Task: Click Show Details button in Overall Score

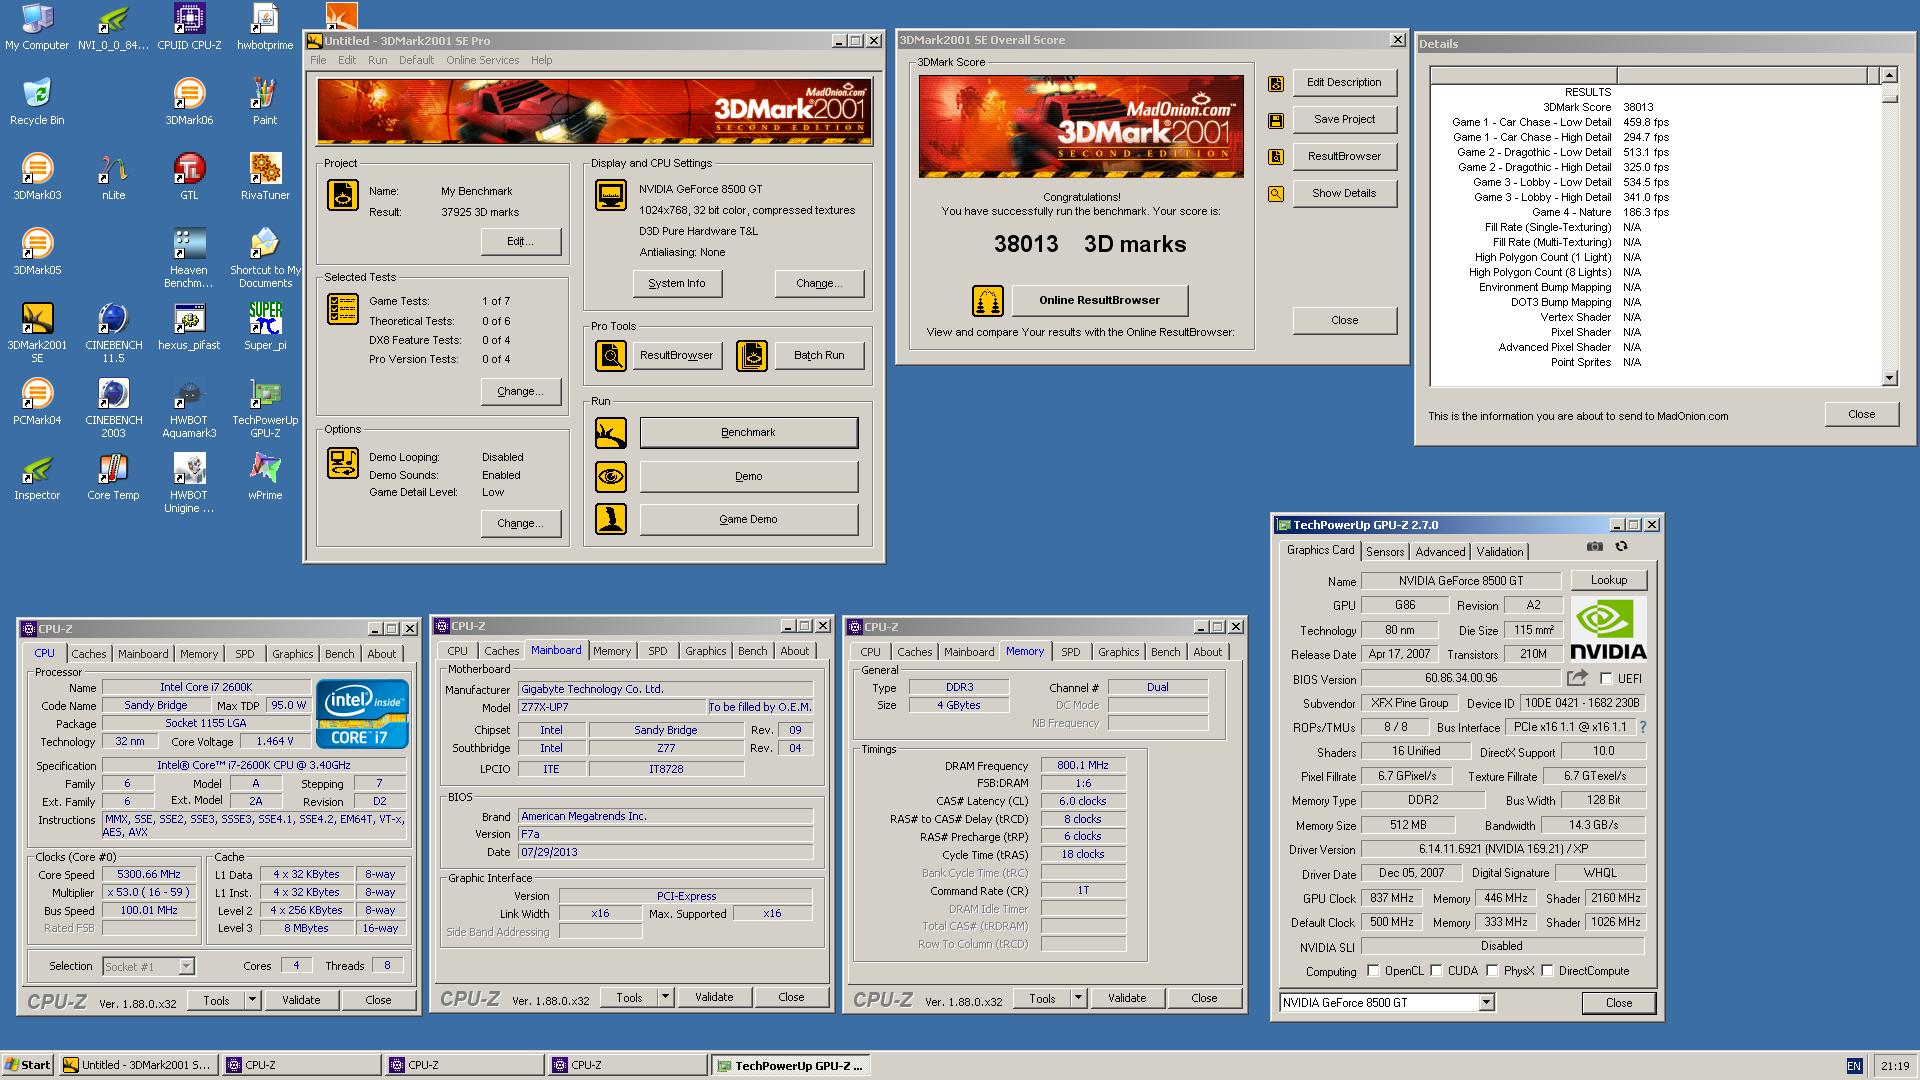Action: click(x=1344, y=193)
